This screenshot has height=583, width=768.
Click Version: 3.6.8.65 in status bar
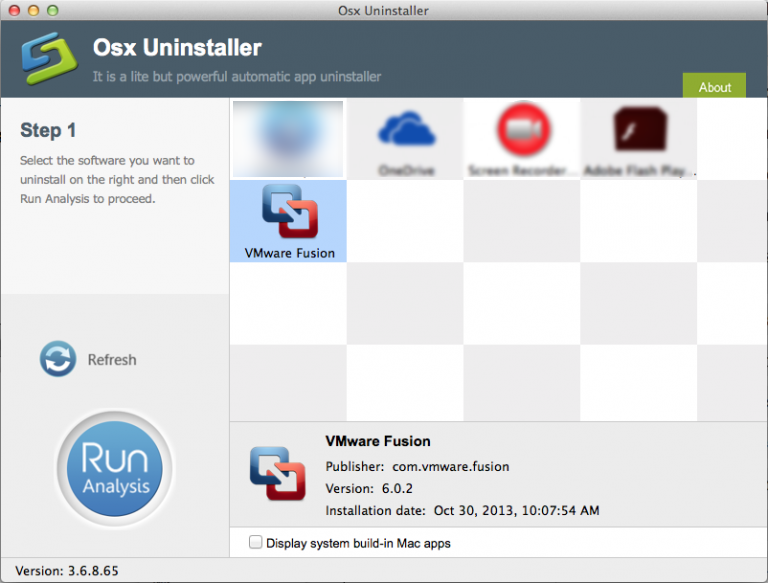coord(67,571)
